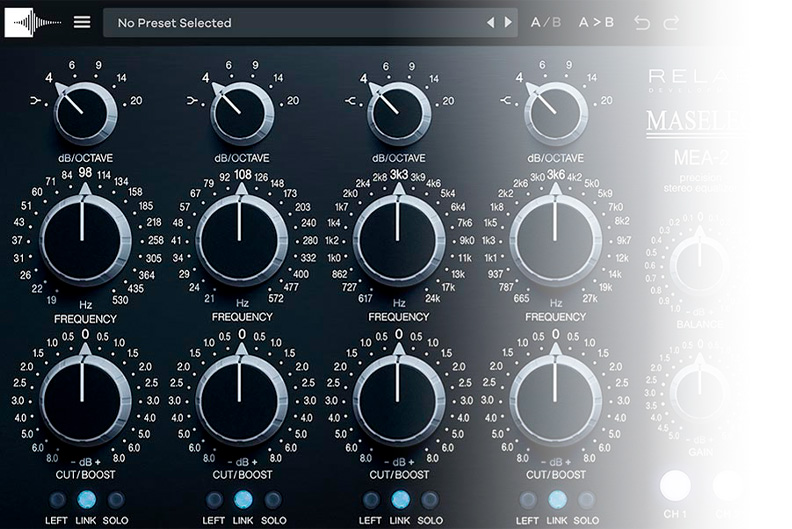Click CUT/BOOST knob of the 3k3 band
The image size is (792, 529).
(399, 401)
